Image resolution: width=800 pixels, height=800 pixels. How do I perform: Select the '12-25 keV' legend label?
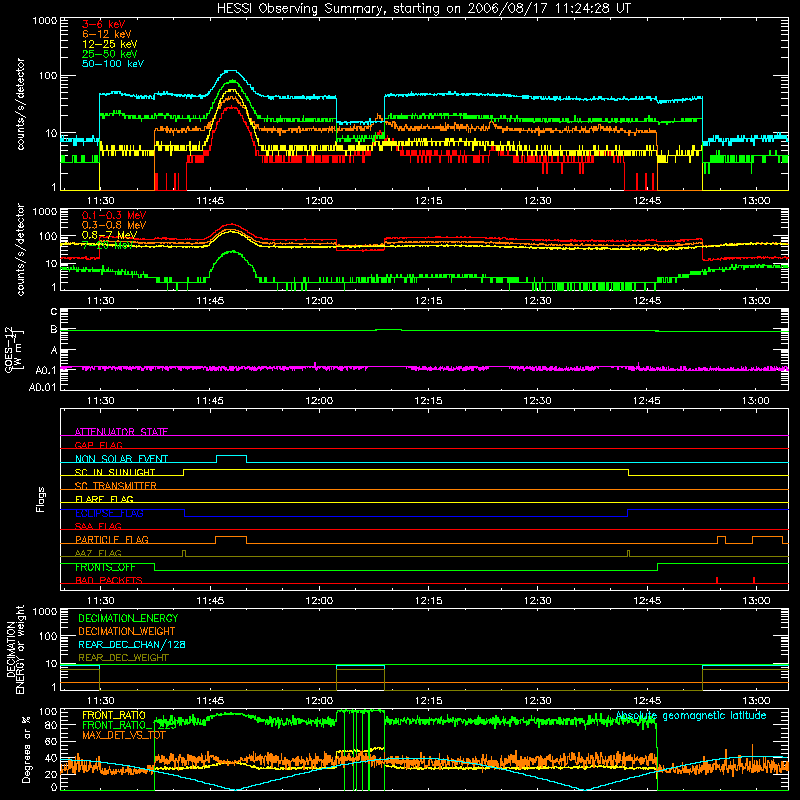tap(110, 44)
